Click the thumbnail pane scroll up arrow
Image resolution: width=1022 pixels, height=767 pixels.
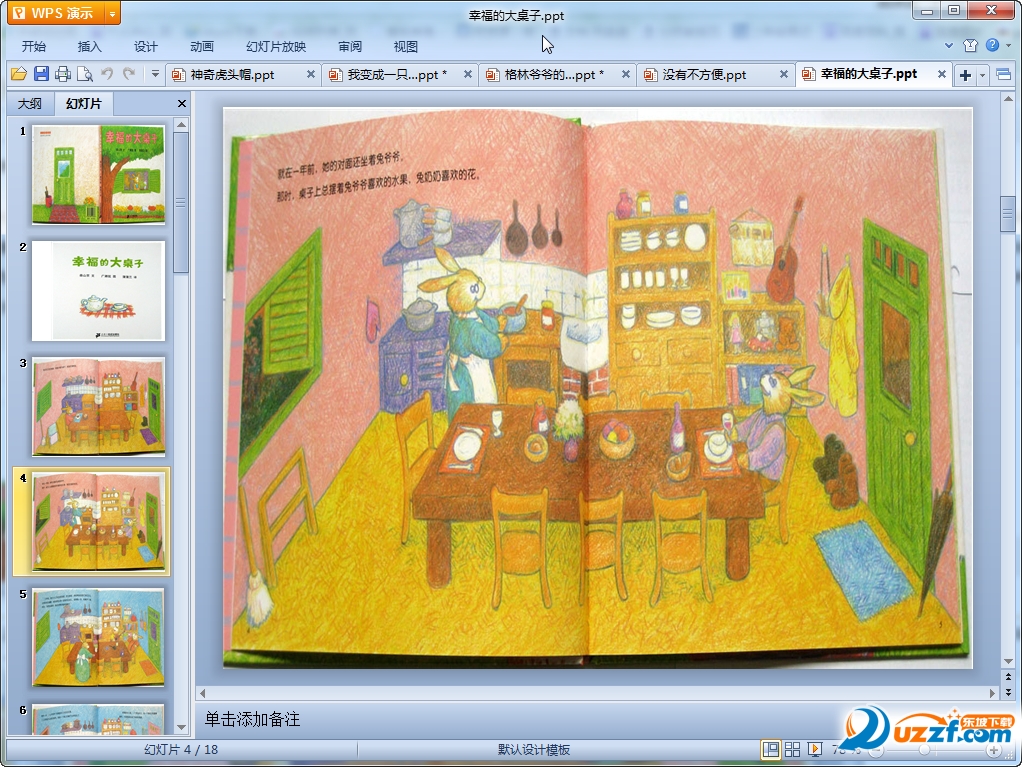tap(182, 124)
